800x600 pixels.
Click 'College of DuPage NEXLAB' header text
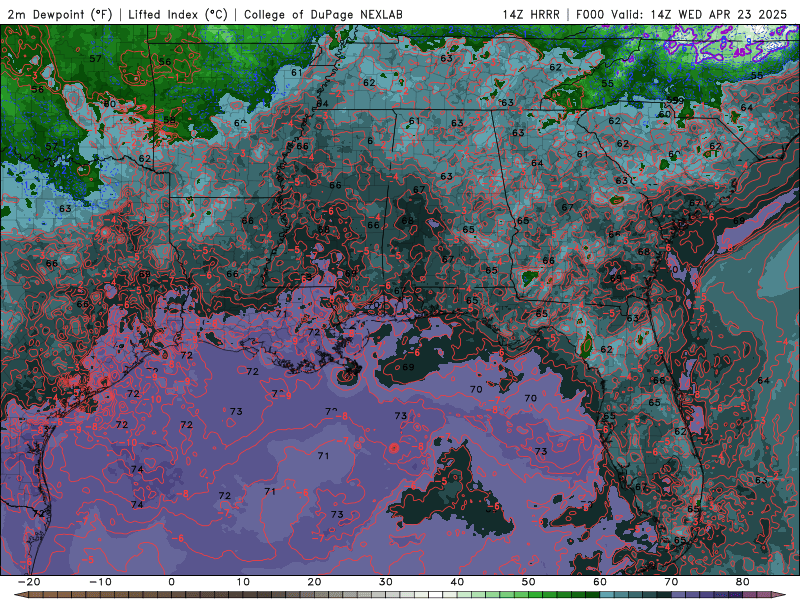[323, 14]
